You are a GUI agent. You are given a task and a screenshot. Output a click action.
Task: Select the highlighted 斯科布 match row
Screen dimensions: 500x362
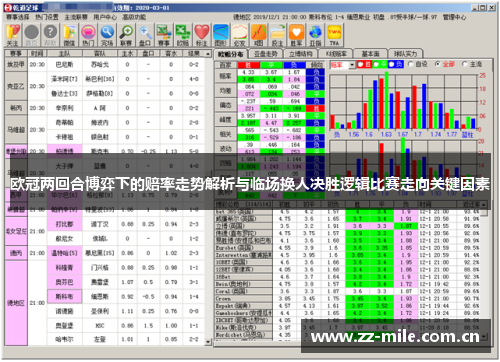(126, 296)
